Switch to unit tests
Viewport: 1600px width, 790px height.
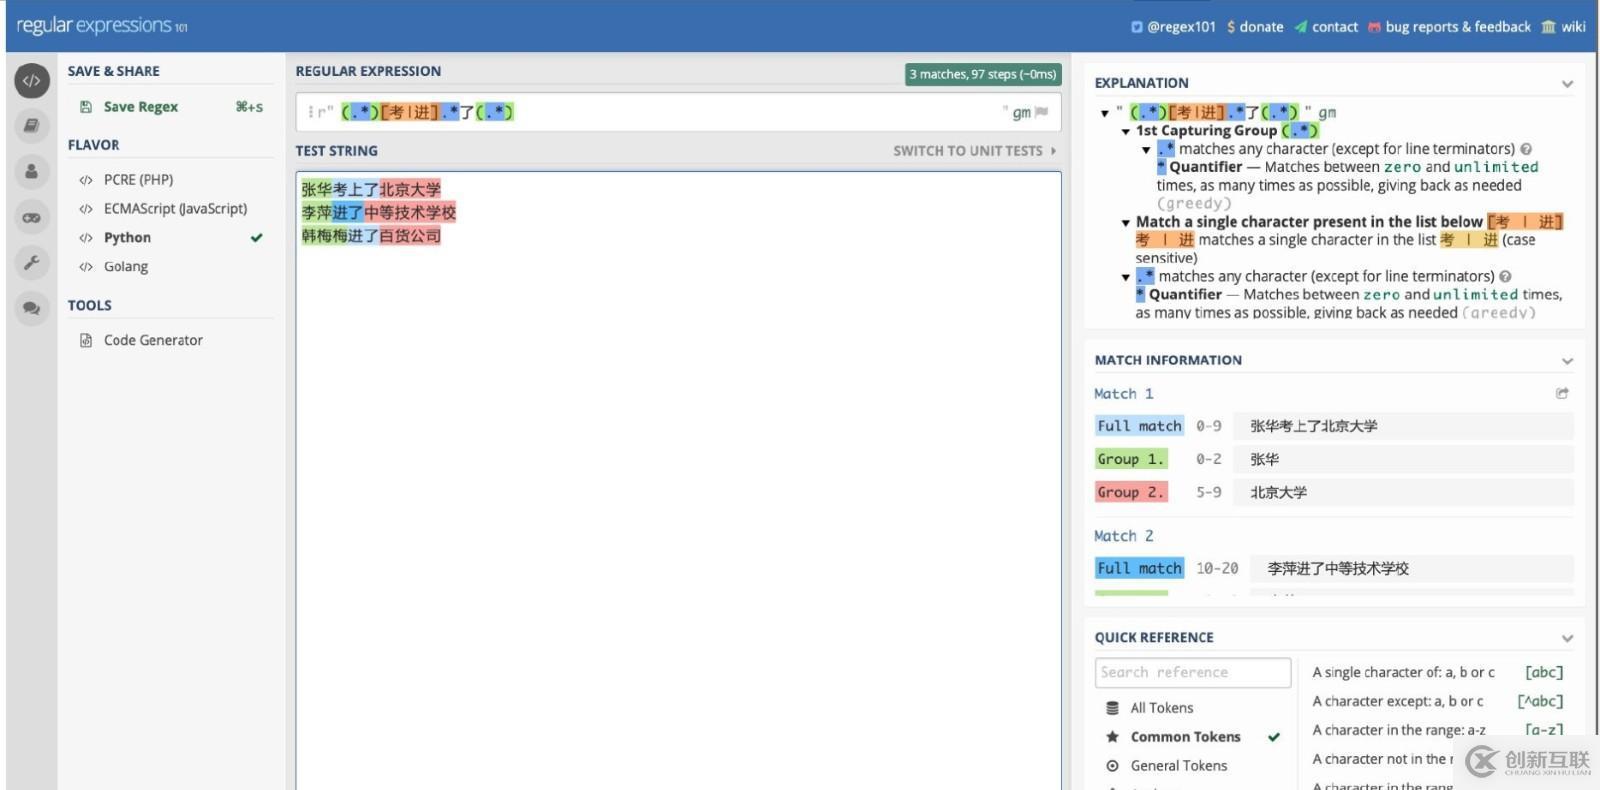[975, 151]
